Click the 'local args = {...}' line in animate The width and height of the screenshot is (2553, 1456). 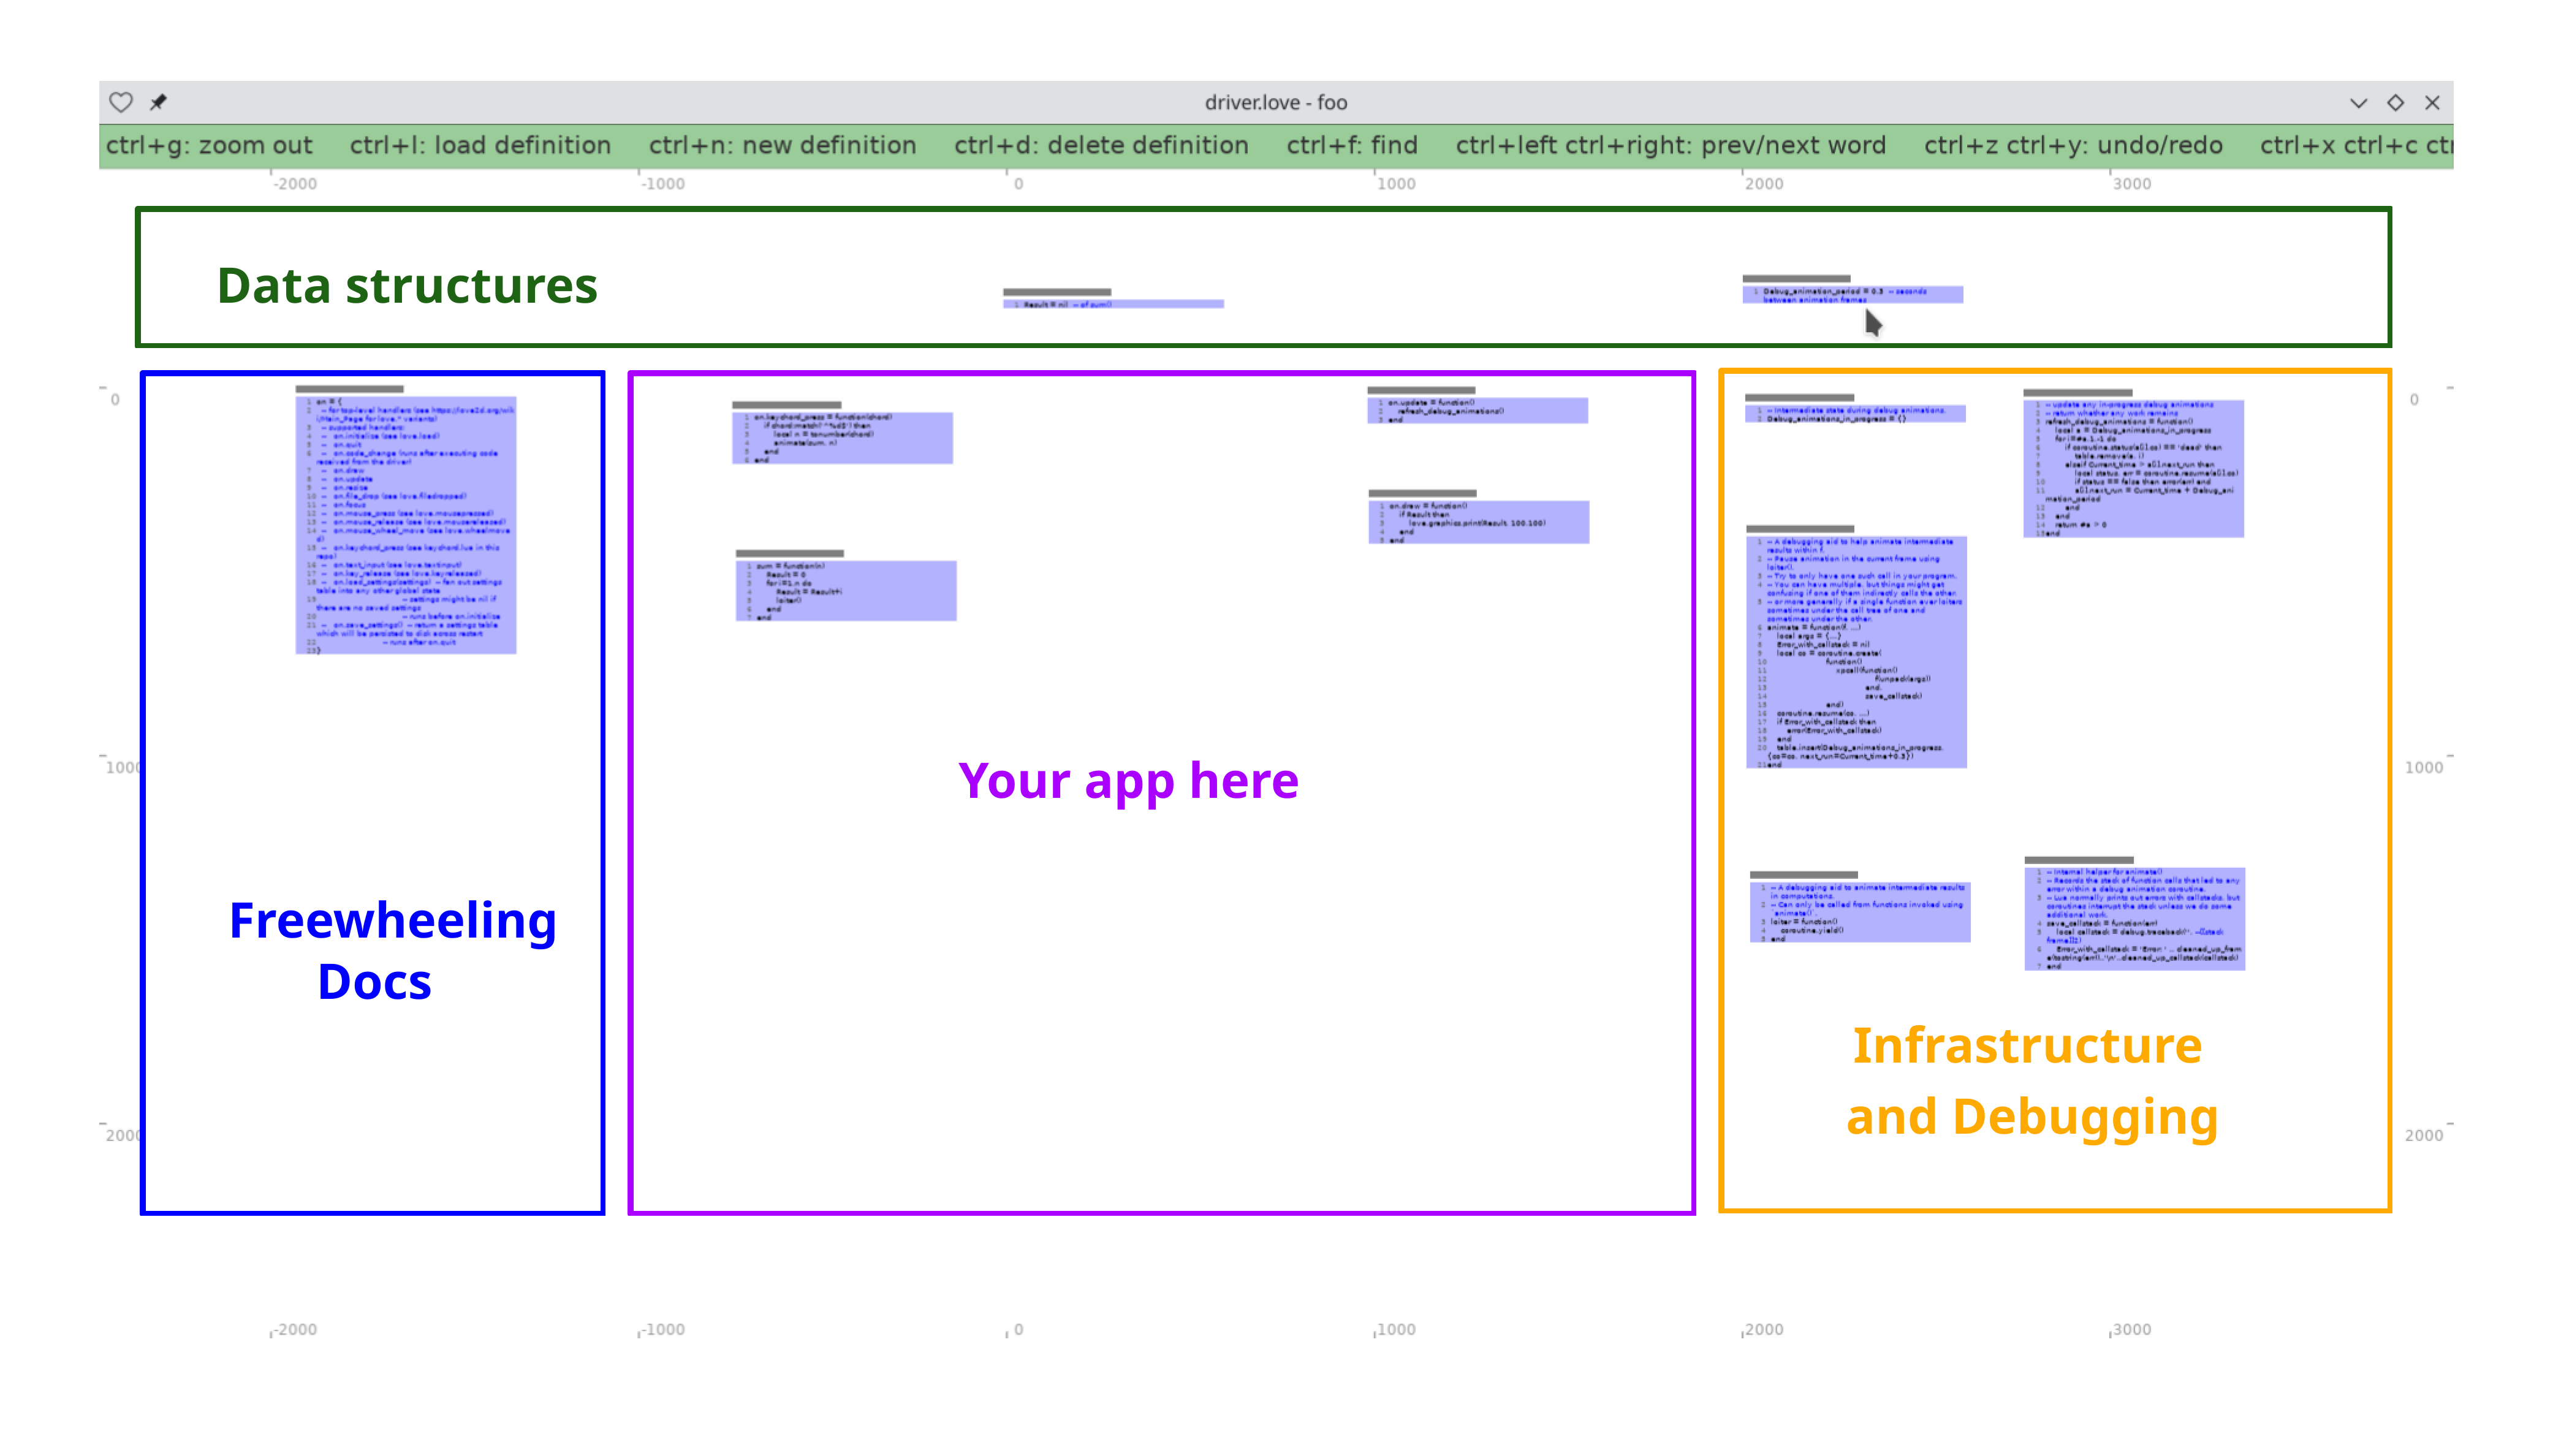1808,636
